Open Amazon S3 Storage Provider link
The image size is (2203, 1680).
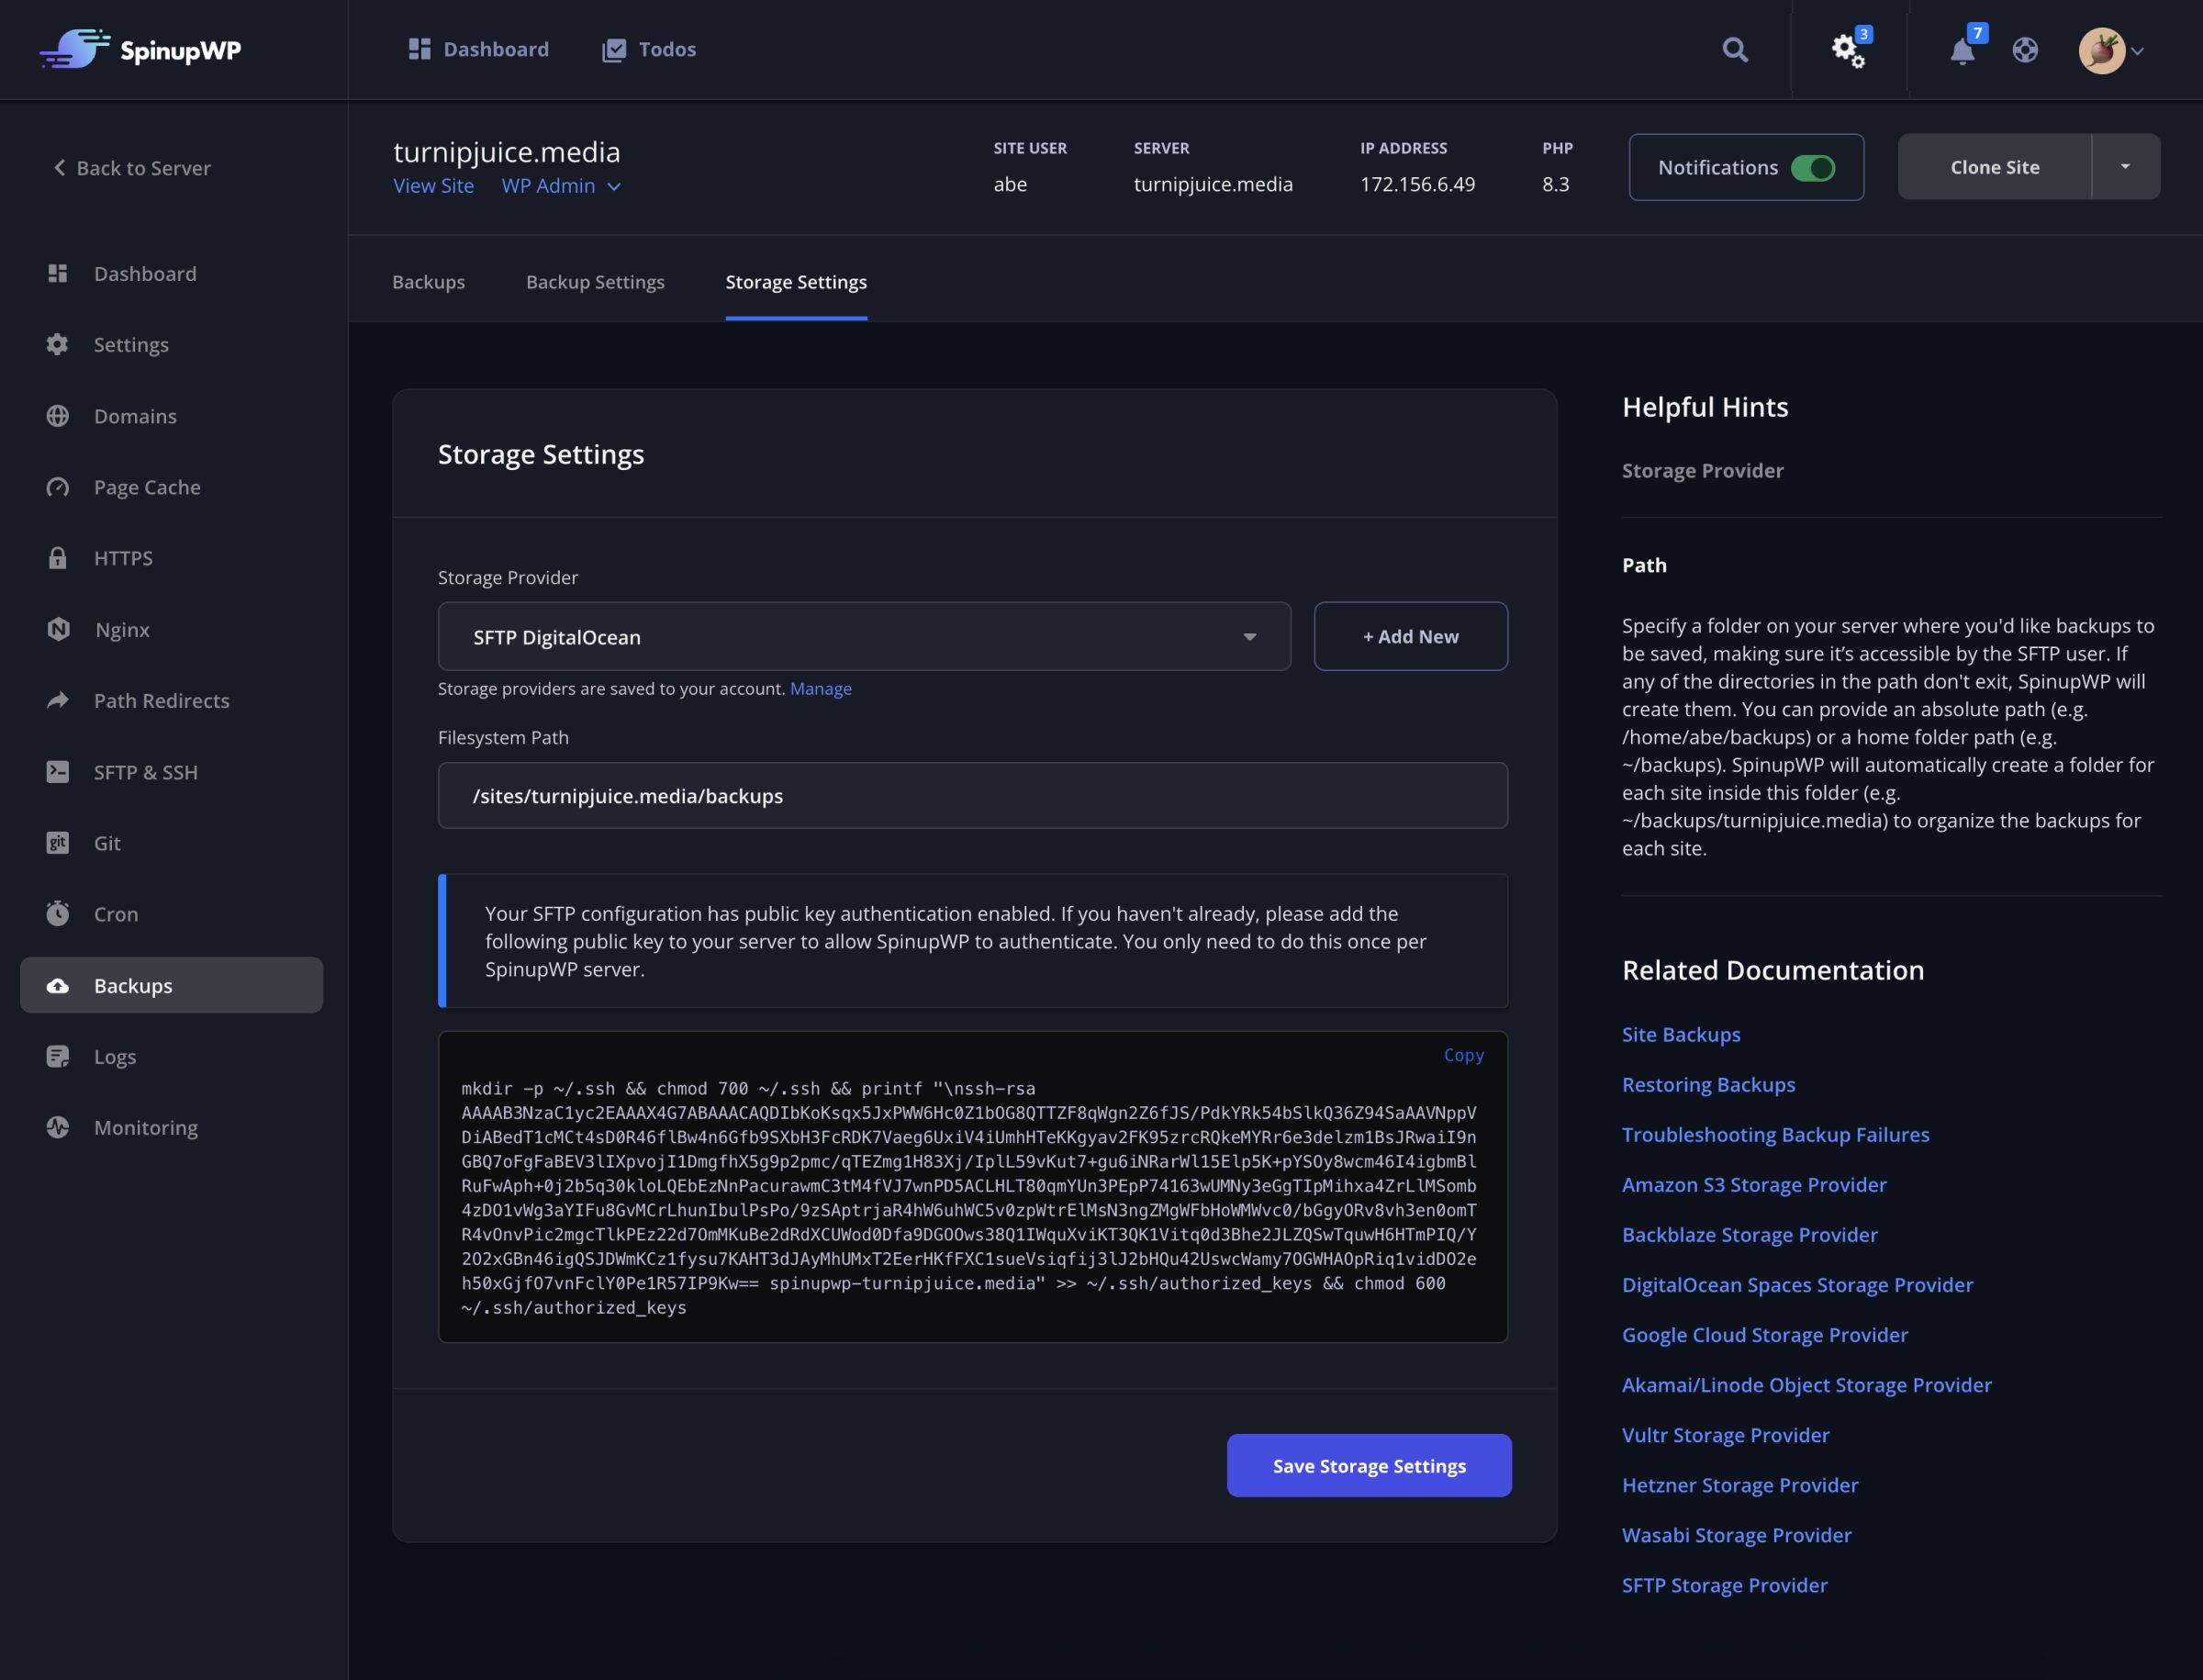tap(1754, 1184)
